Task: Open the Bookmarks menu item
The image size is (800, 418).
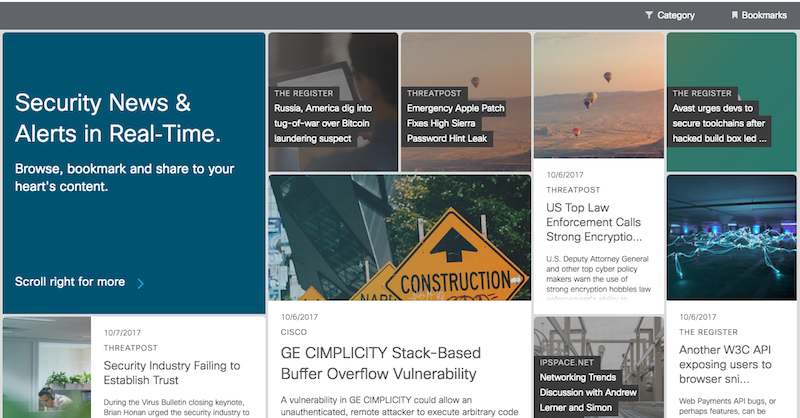Action: 764,15
